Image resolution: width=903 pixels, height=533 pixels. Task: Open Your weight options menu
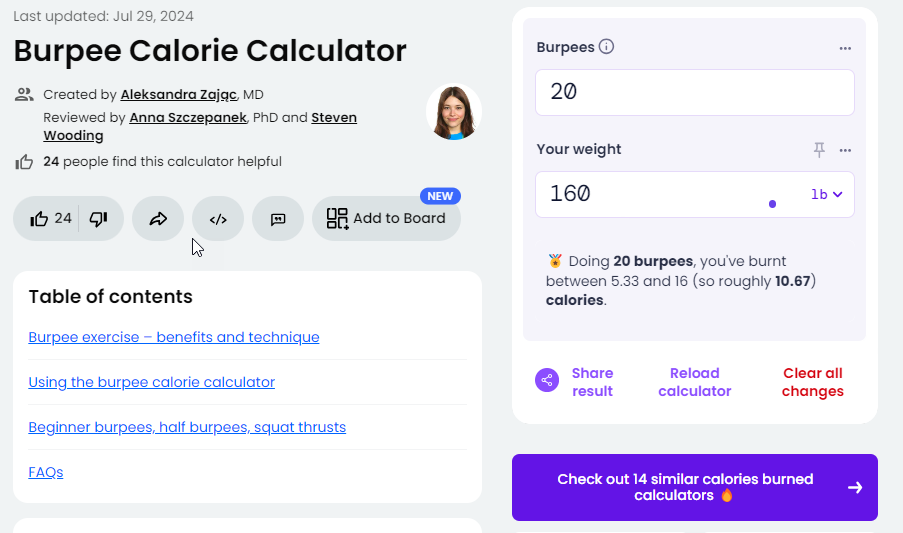845,150
